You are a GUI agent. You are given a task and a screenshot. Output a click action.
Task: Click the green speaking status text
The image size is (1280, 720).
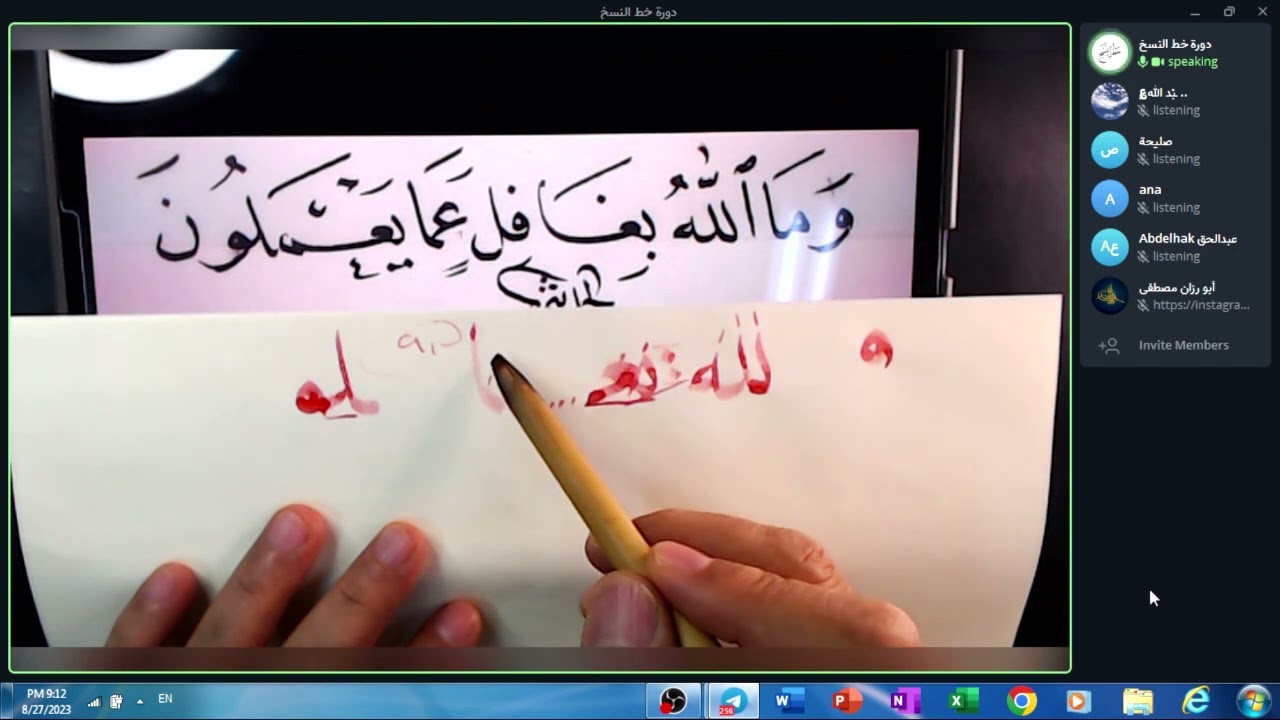1192,62
